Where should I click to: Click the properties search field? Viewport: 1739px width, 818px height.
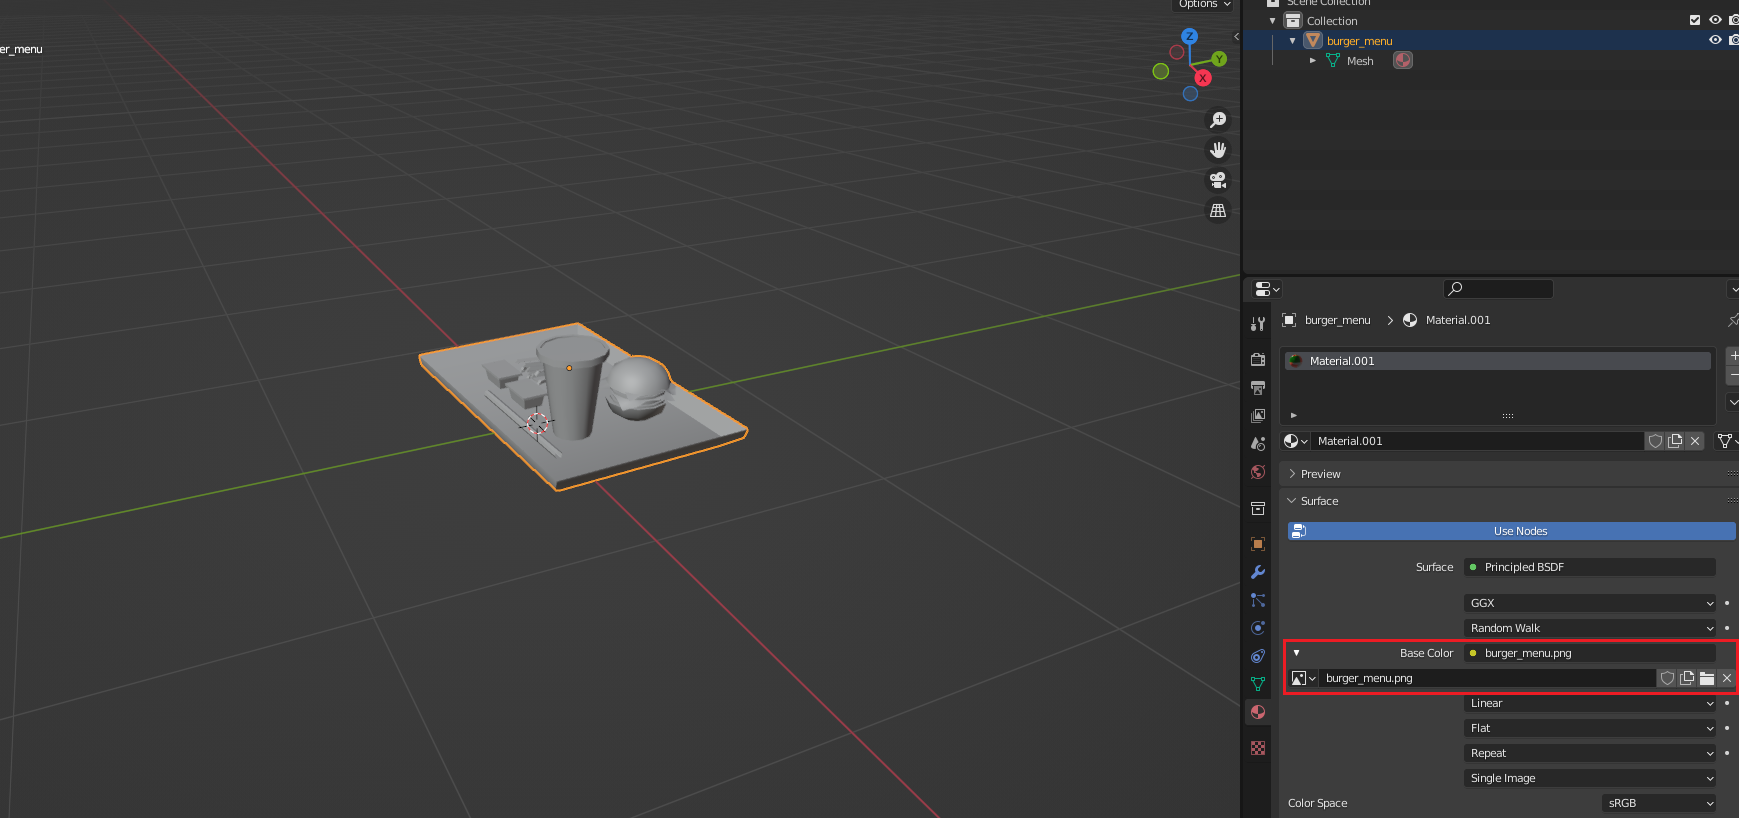1498,289
